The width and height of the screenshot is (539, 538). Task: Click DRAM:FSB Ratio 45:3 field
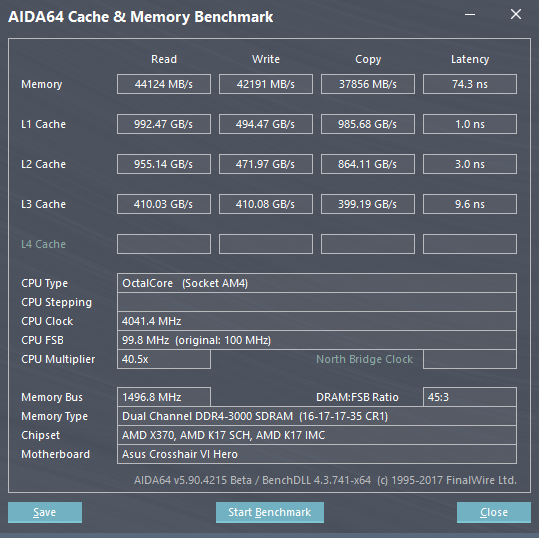(x=470, y=397)
